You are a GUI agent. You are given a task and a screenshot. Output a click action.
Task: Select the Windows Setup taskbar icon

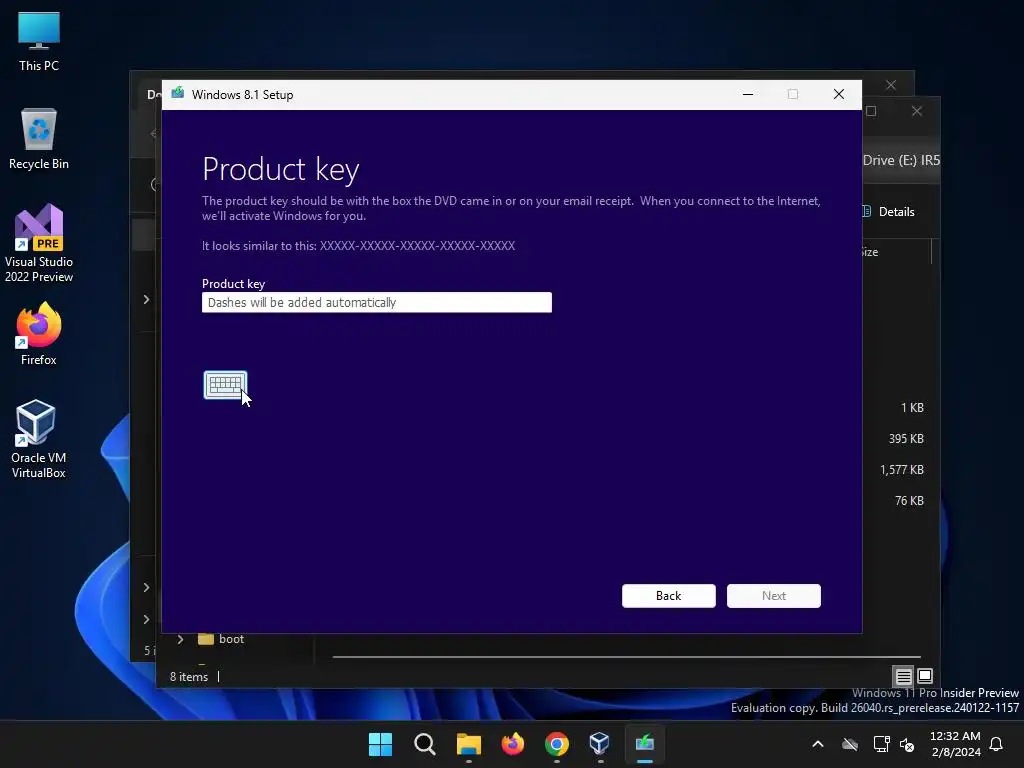645,744
